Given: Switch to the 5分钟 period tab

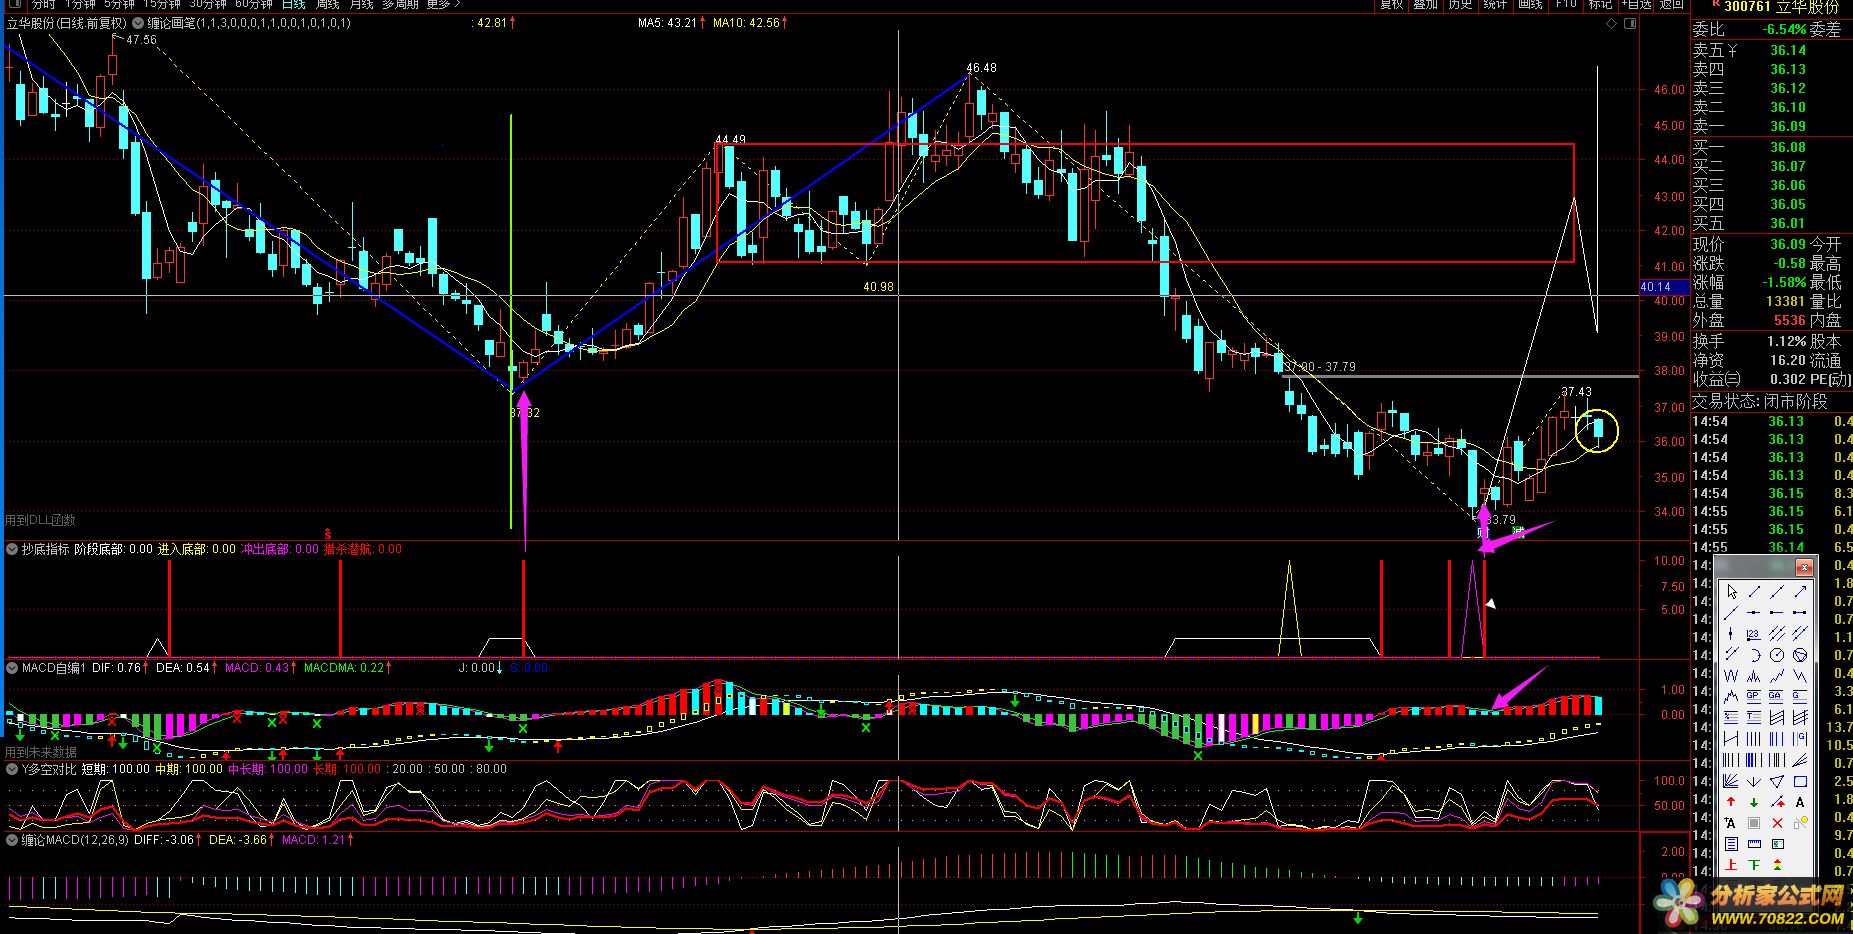Looking at the screenshot, I should pyautogui.click(x=119, y=4).
